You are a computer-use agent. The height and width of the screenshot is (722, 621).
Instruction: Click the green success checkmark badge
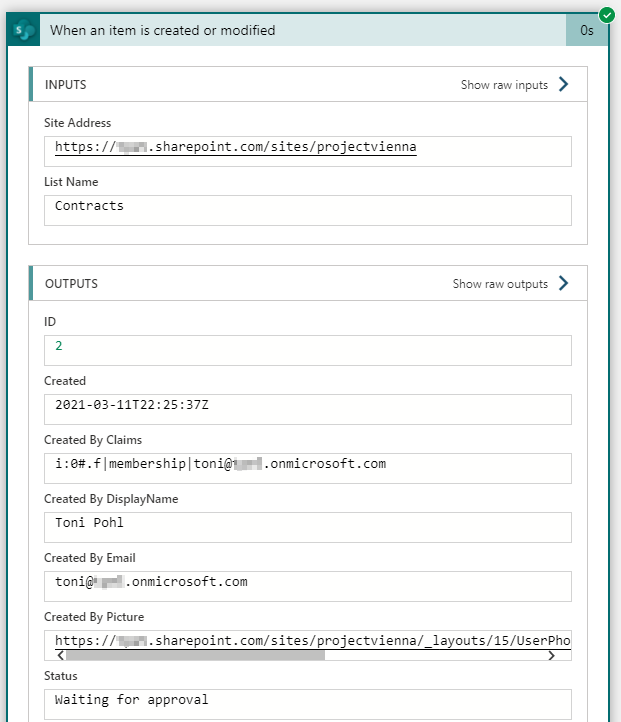[606, 14]
